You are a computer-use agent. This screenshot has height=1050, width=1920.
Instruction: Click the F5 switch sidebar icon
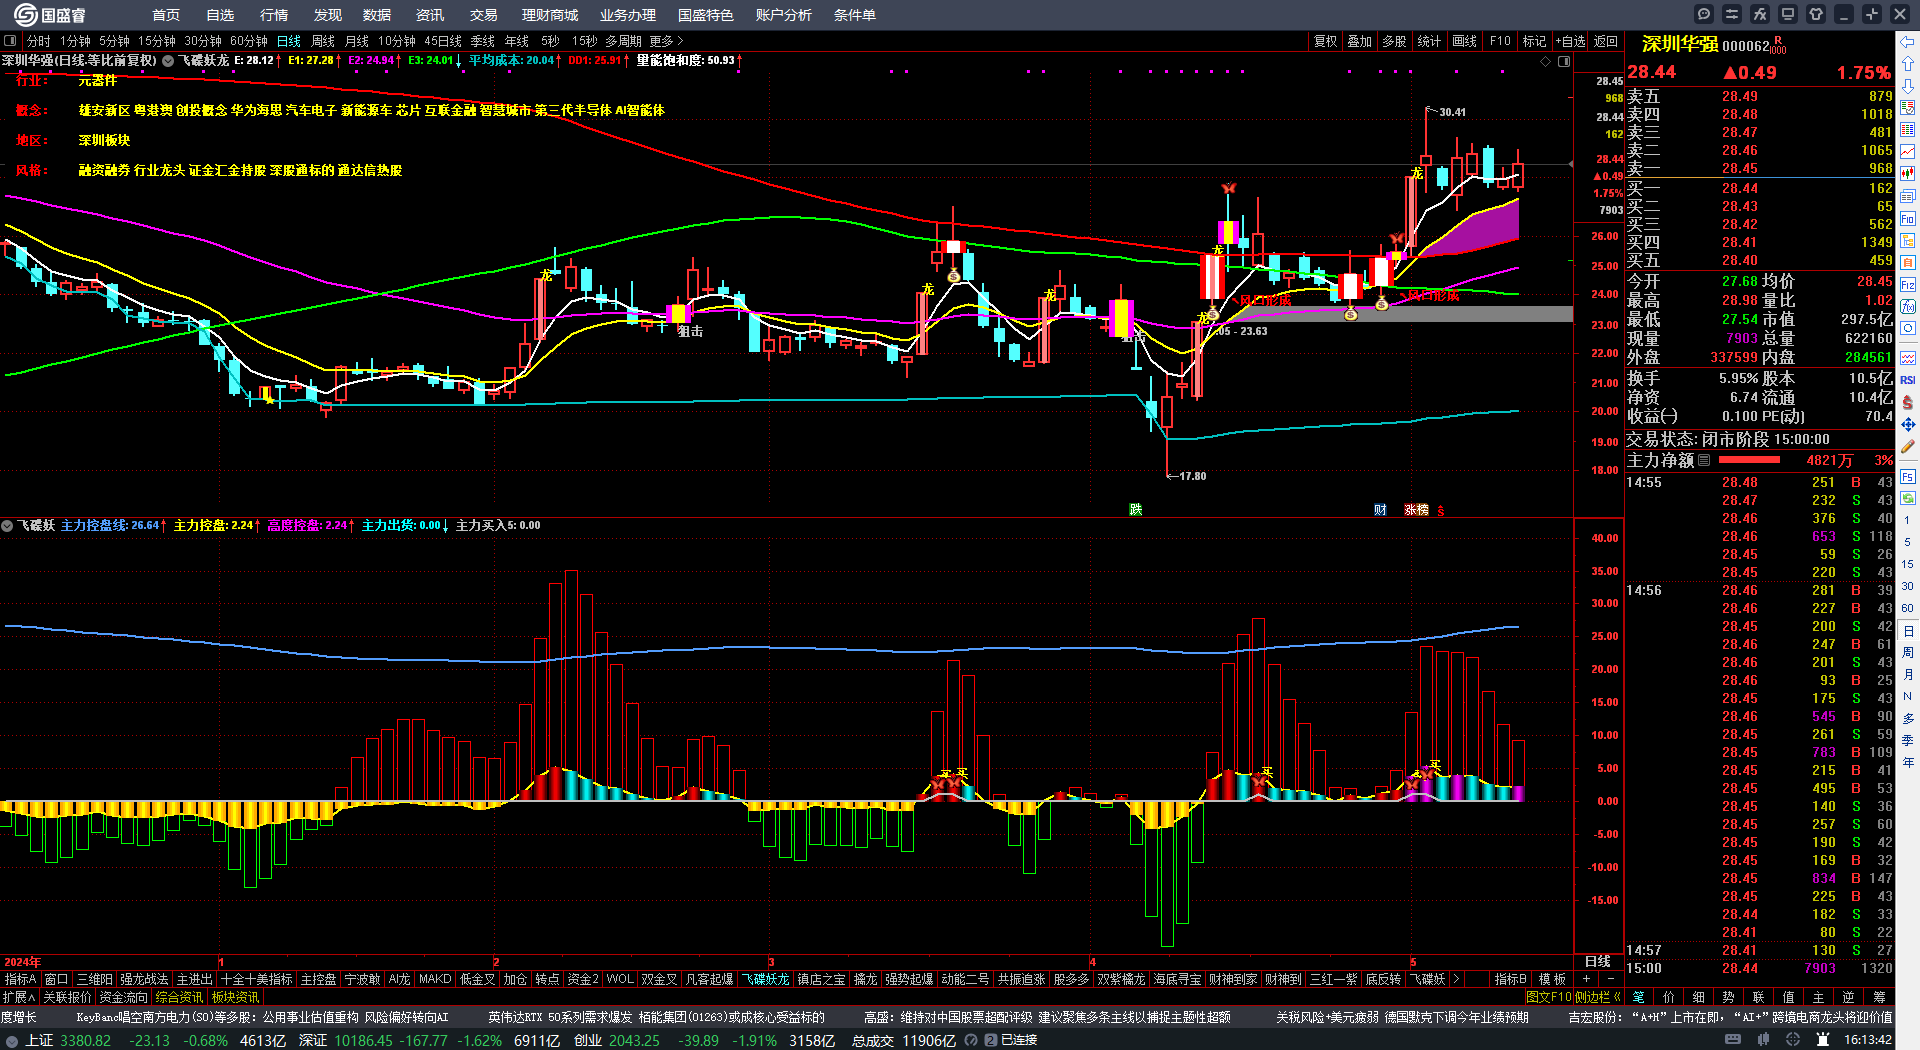click(x=1908, y=477)
